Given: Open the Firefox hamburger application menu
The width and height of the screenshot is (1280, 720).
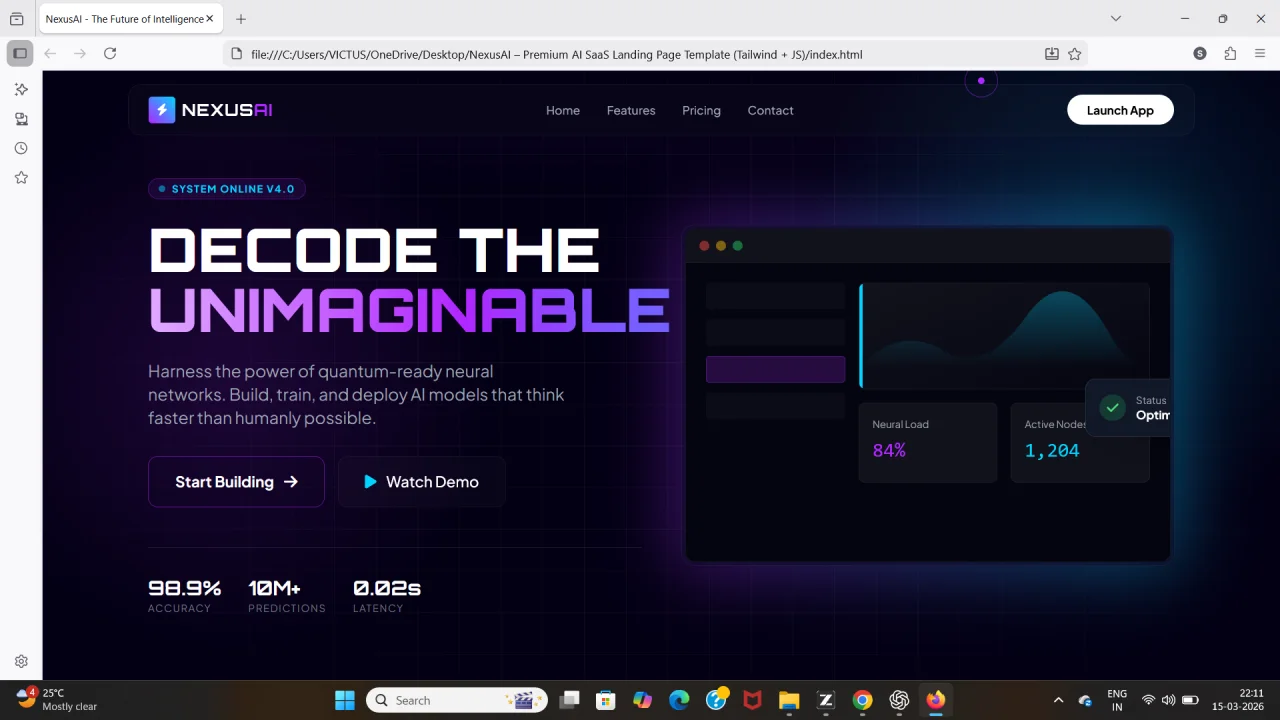Looking at the screenshot, I should (1260, 54).
